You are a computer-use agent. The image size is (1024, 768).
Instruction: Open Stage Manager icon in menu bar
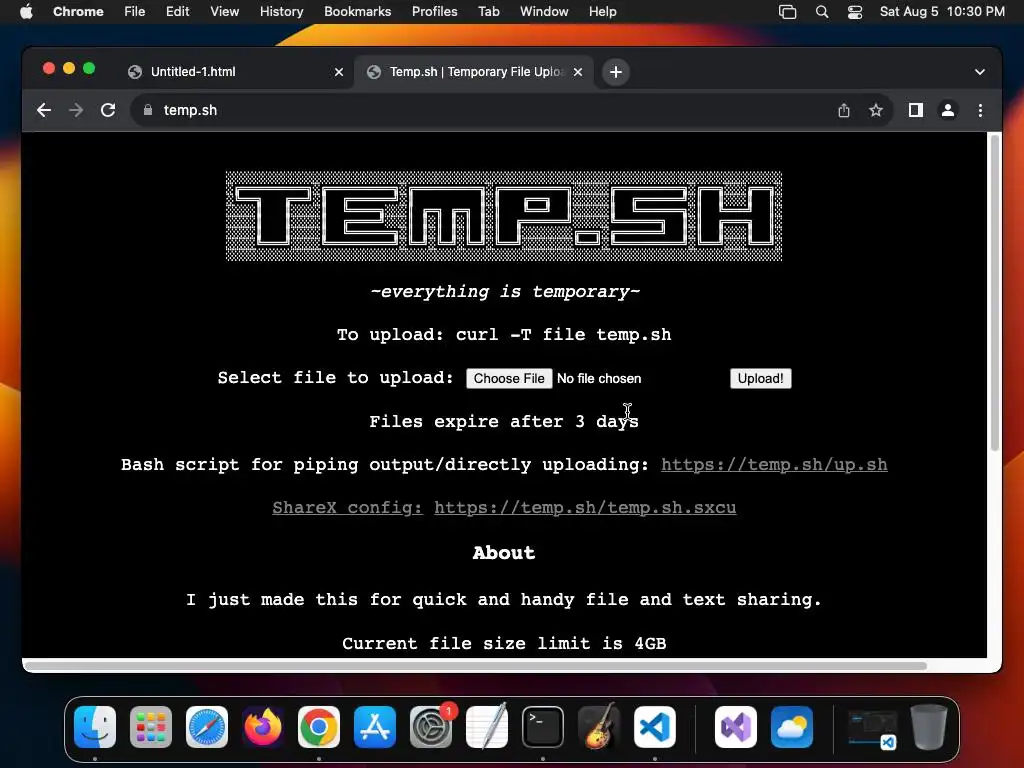coord(788,12)
